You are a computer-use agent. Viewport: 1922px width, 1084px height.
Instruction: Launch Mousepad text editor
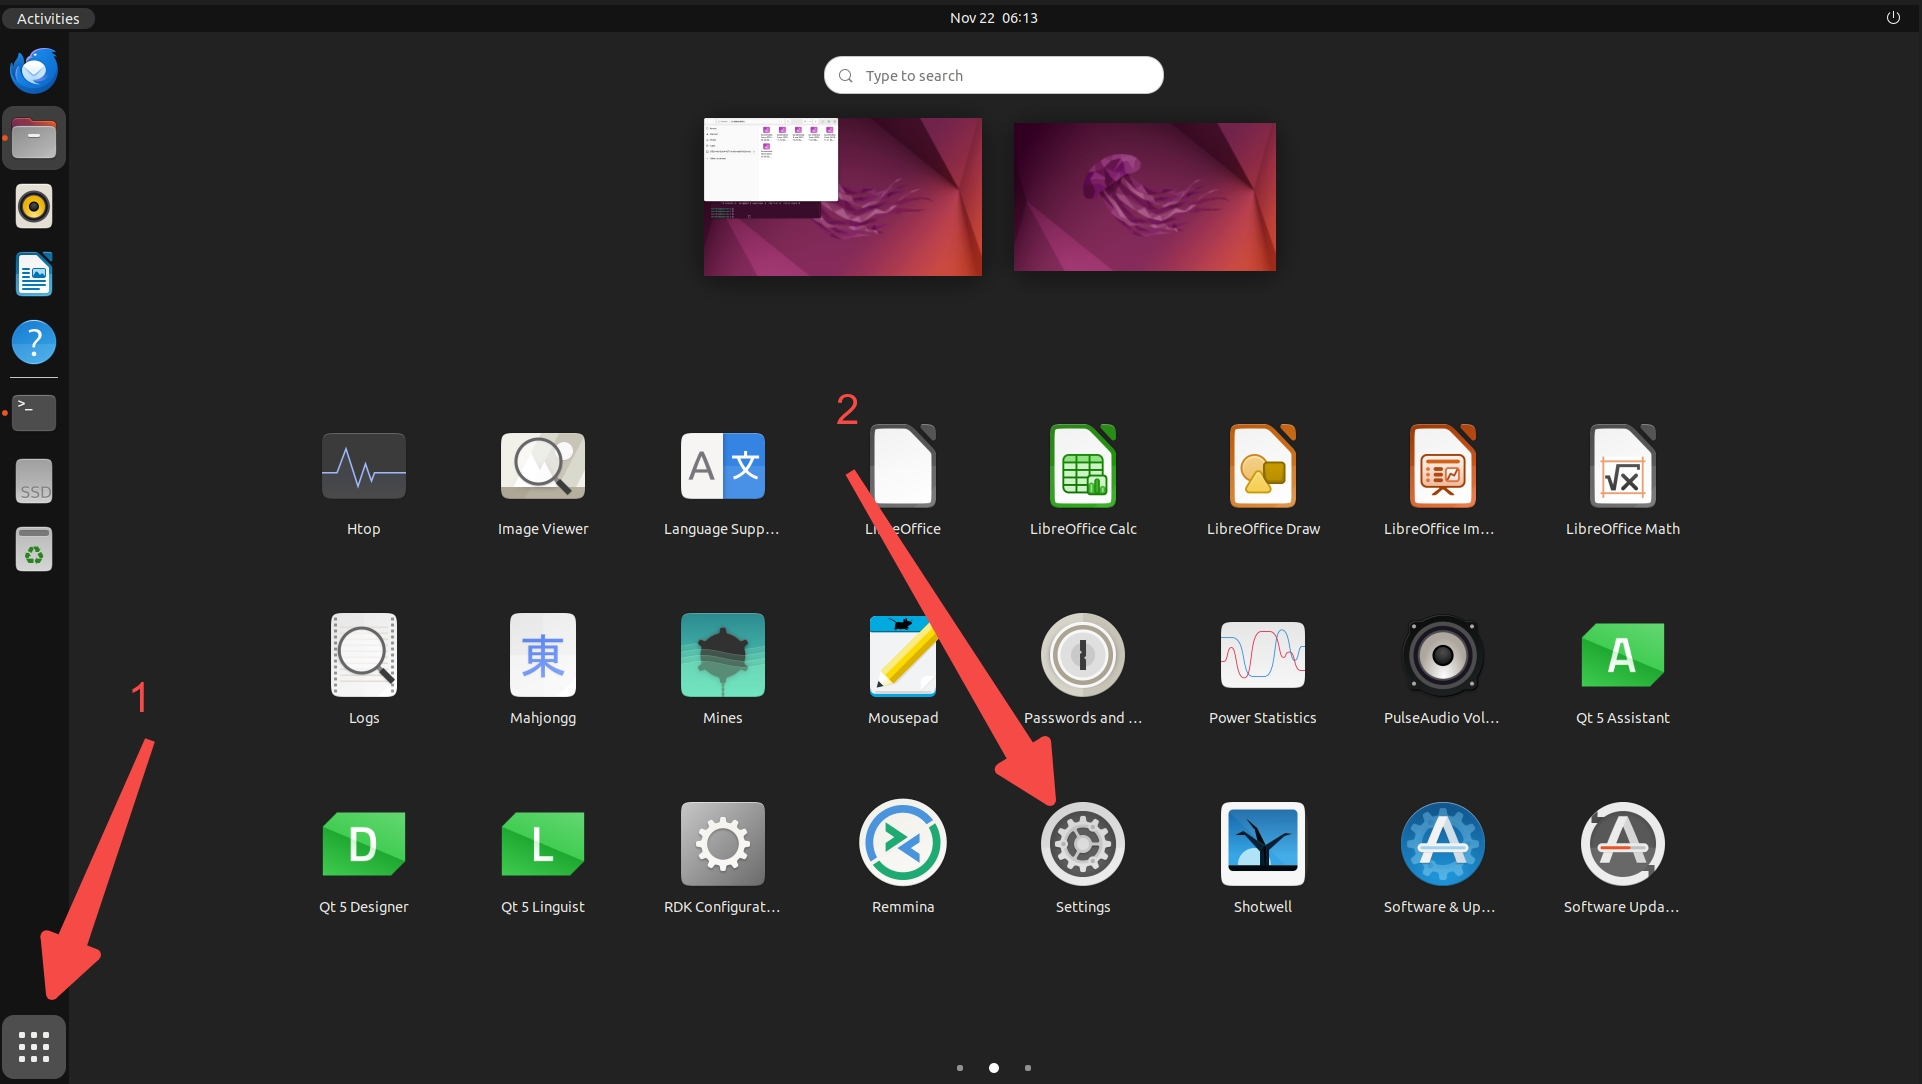(x=903, y=655)
